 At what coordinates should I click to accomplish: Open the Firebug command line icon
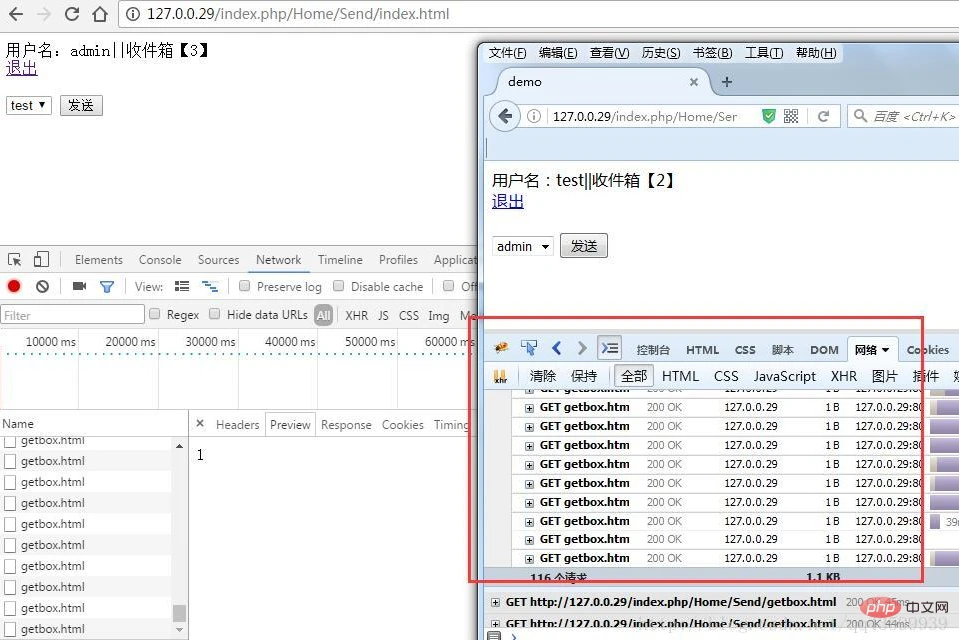point(609,348)
